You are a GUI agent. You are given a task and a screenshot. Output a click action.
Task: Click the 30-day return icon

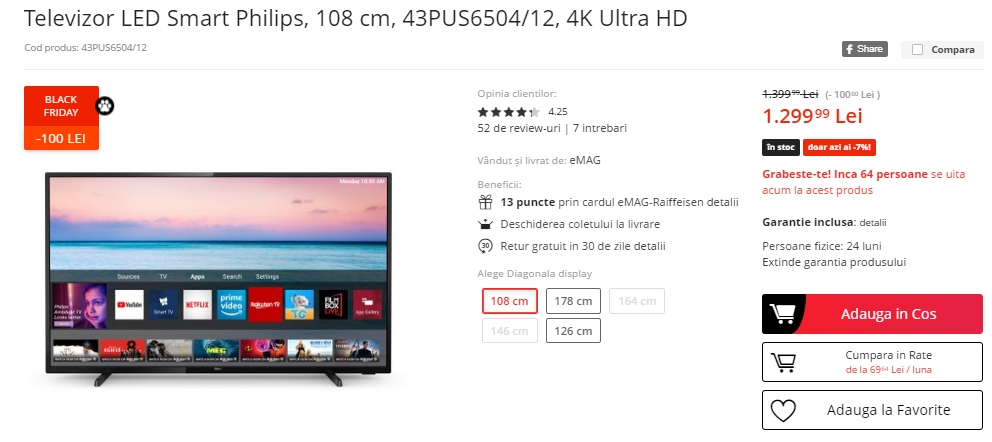(x=485, y=246)
